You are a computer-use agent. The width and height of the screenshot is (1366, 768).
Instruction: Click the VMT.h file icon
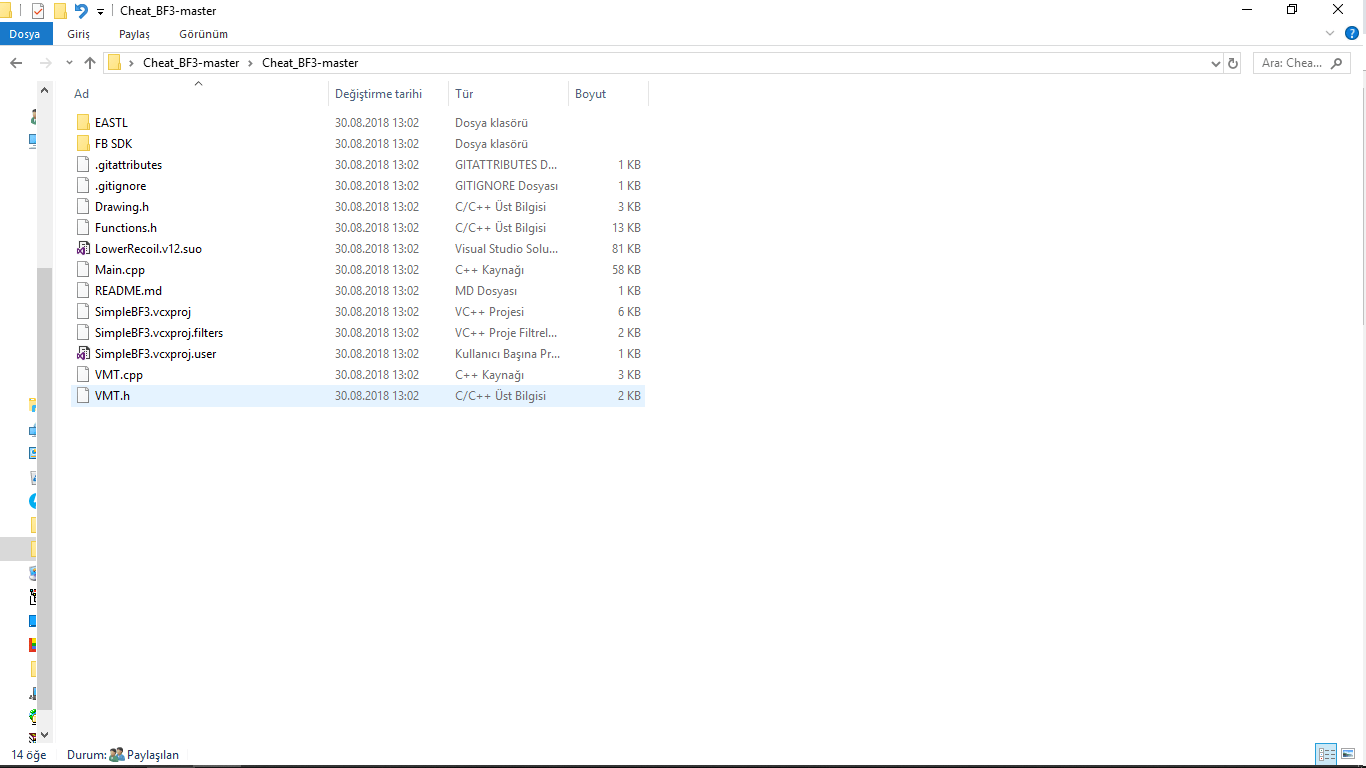[x=83, y=396]
